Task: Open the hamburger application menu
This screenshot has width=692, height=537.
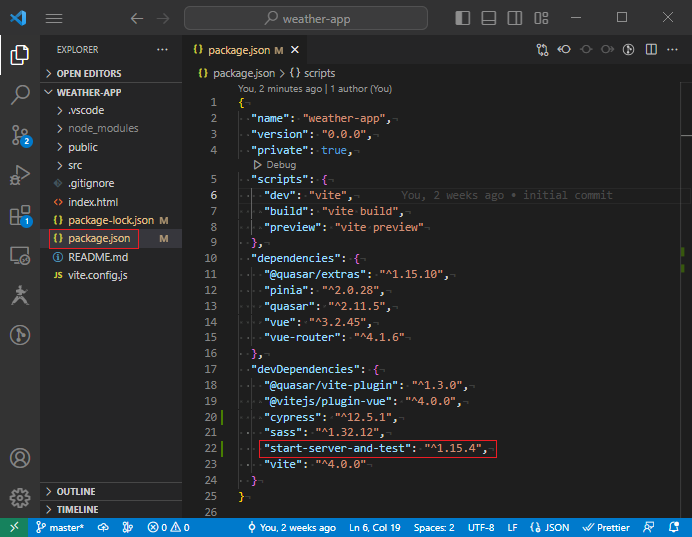Action: point(54,18)
